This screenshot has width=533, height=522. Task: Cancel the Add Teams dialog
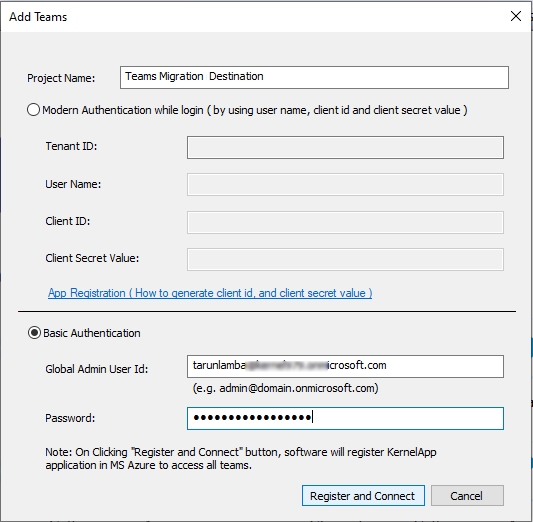coord(467,495)
